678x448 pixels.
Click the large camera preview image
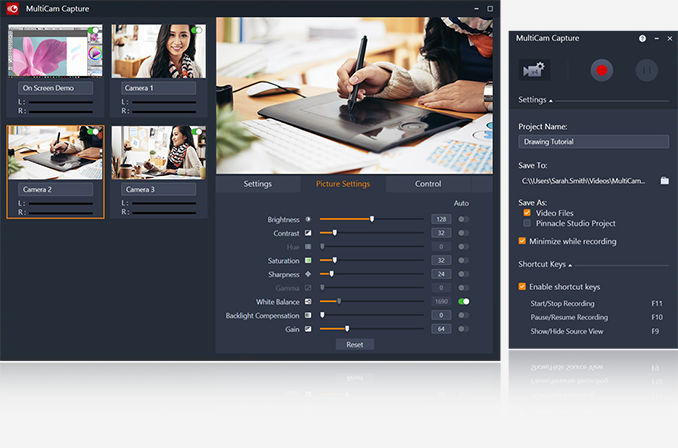[354, 96]
